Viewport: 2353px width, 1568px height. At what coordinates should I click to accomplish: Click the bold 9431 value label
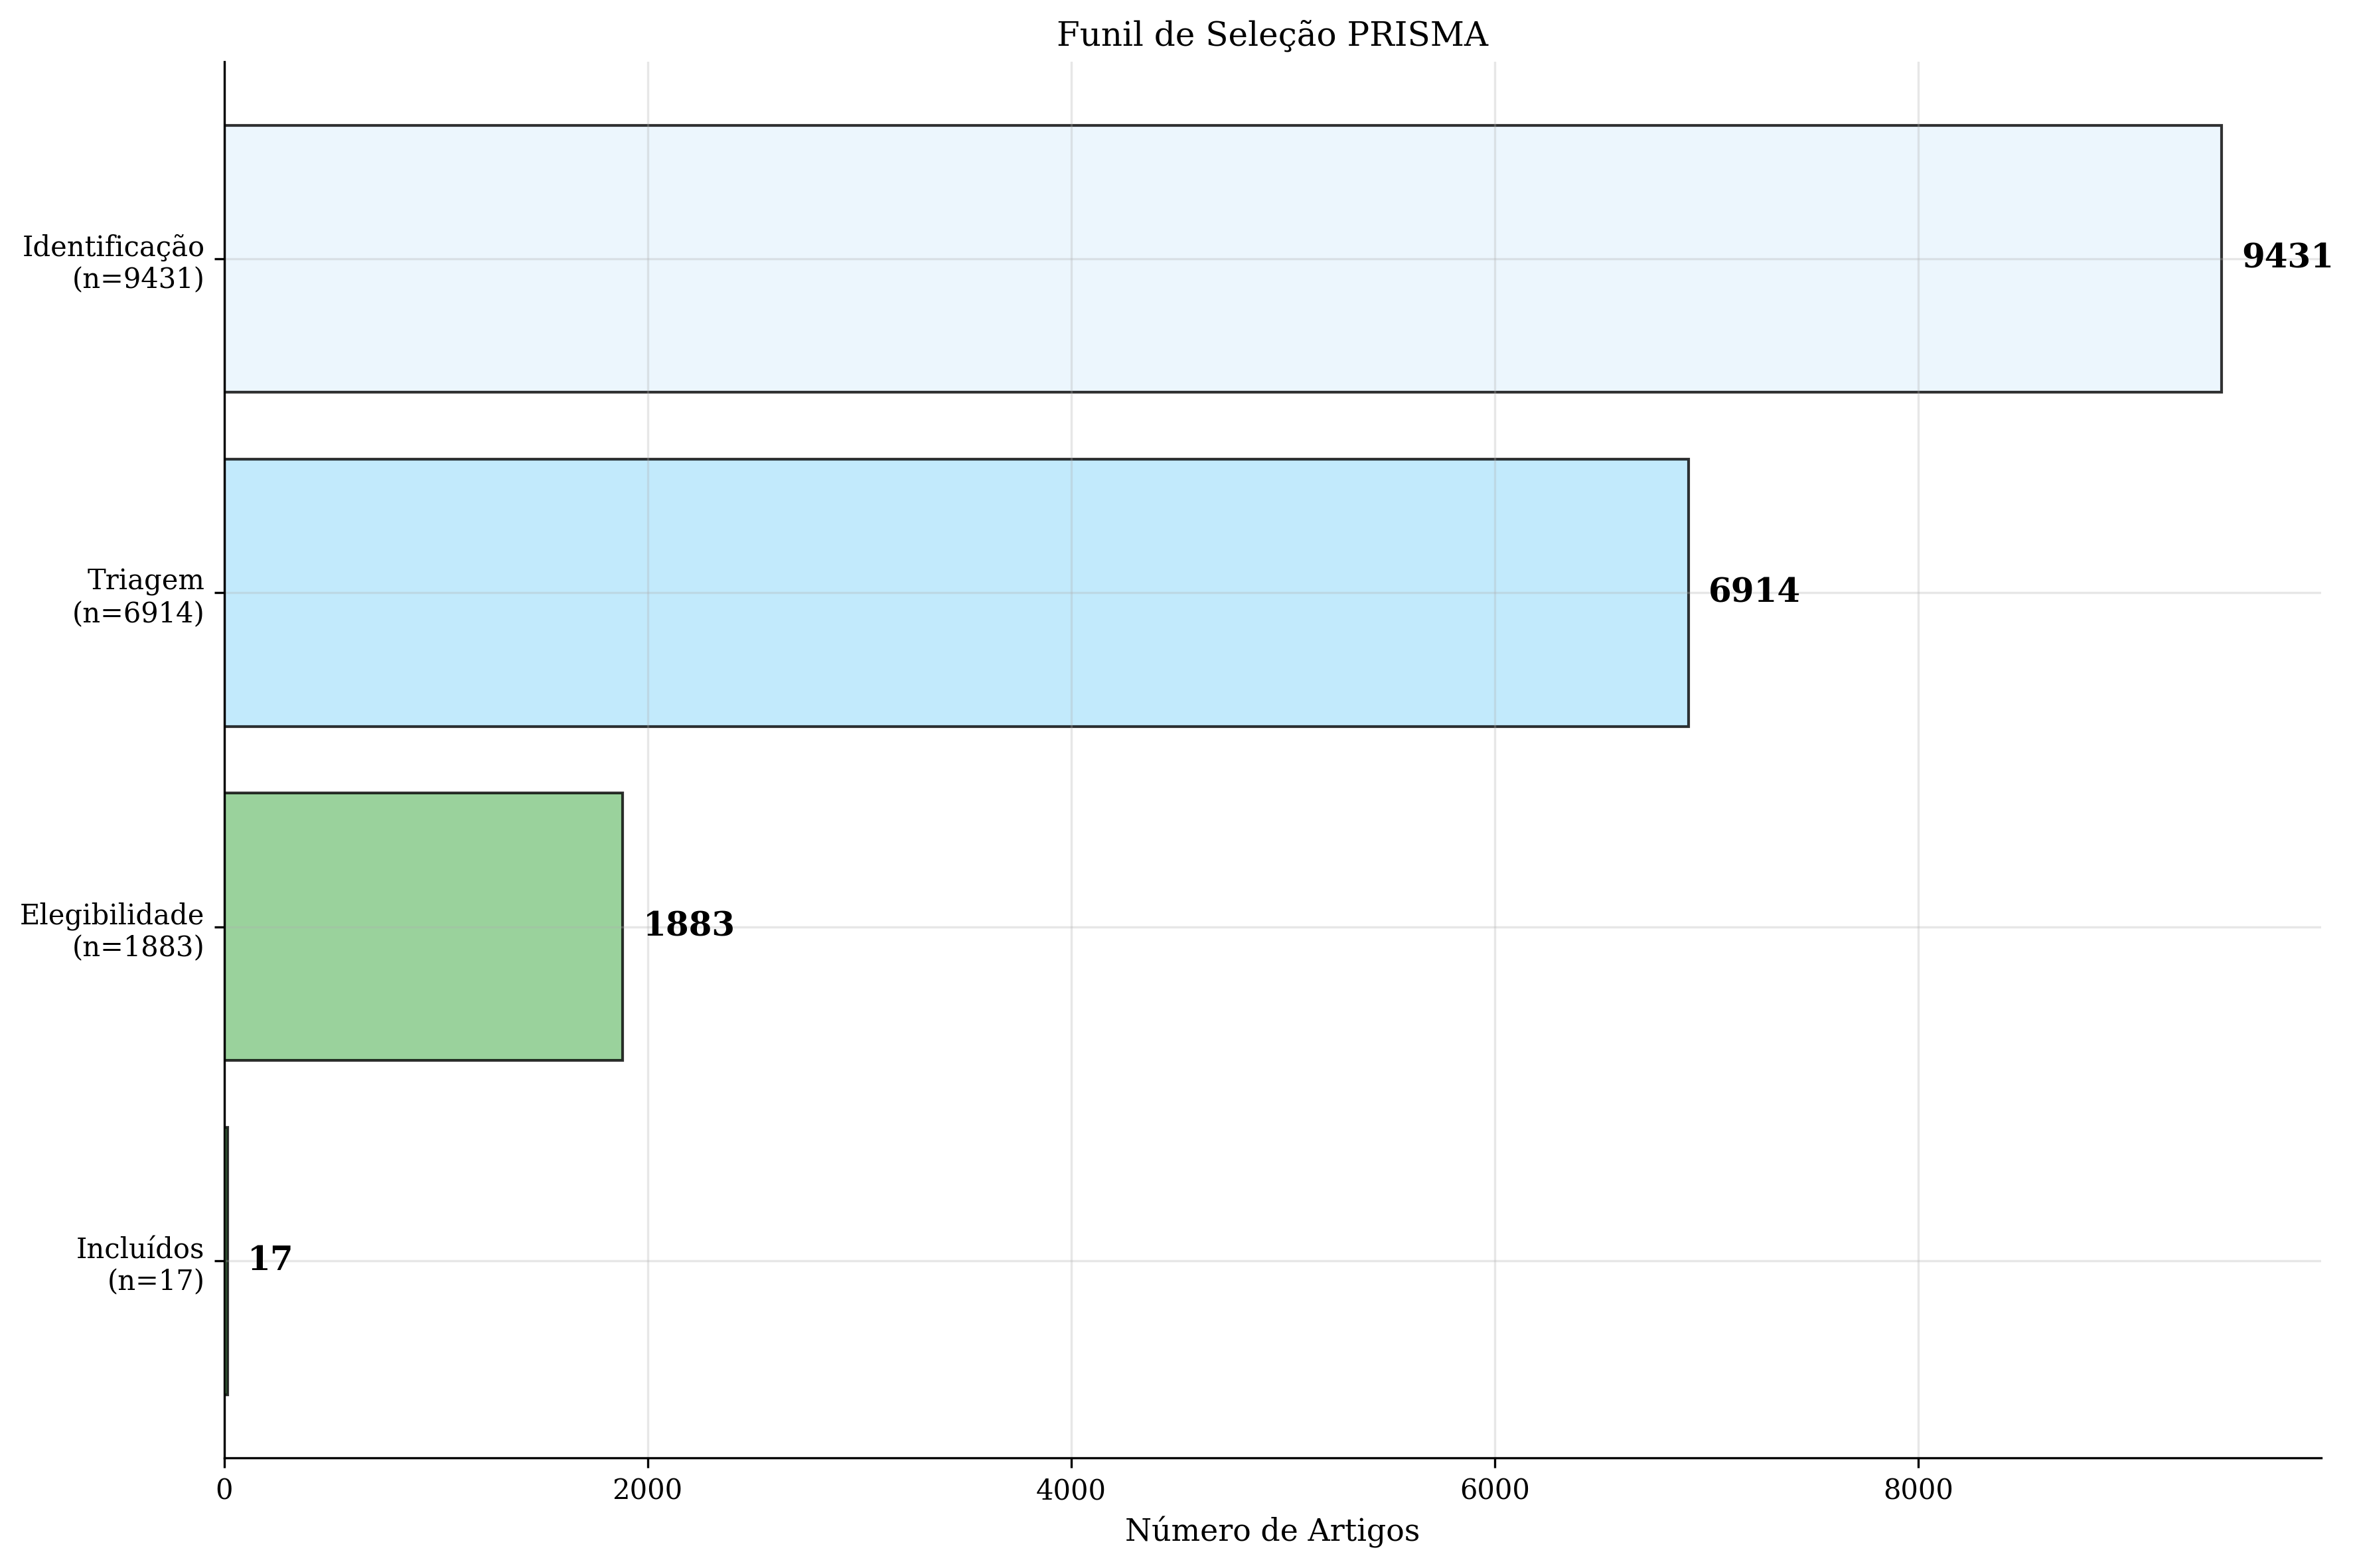click(2287, 257)
